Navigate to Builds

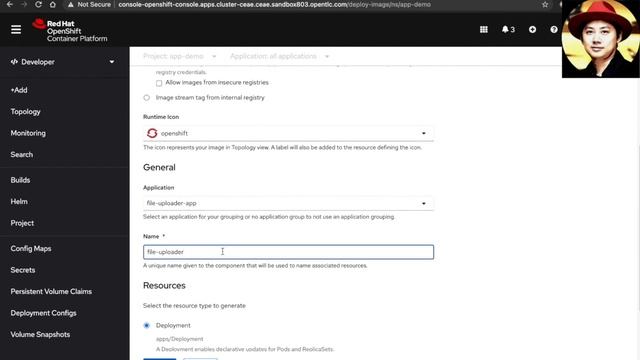point(20,180)
